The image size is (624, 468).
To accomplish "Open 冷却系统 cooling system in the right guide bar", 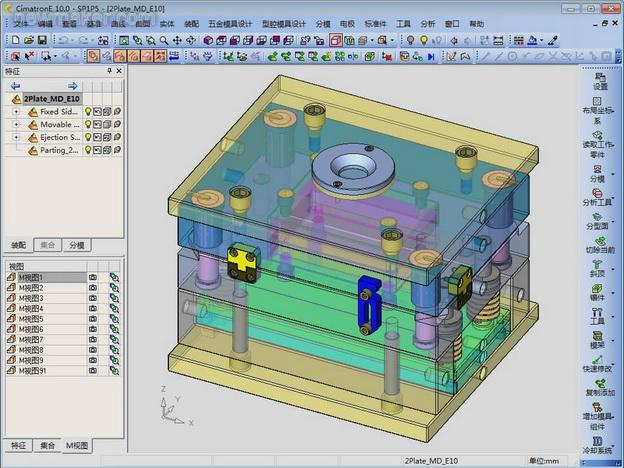I will [597, 446].
